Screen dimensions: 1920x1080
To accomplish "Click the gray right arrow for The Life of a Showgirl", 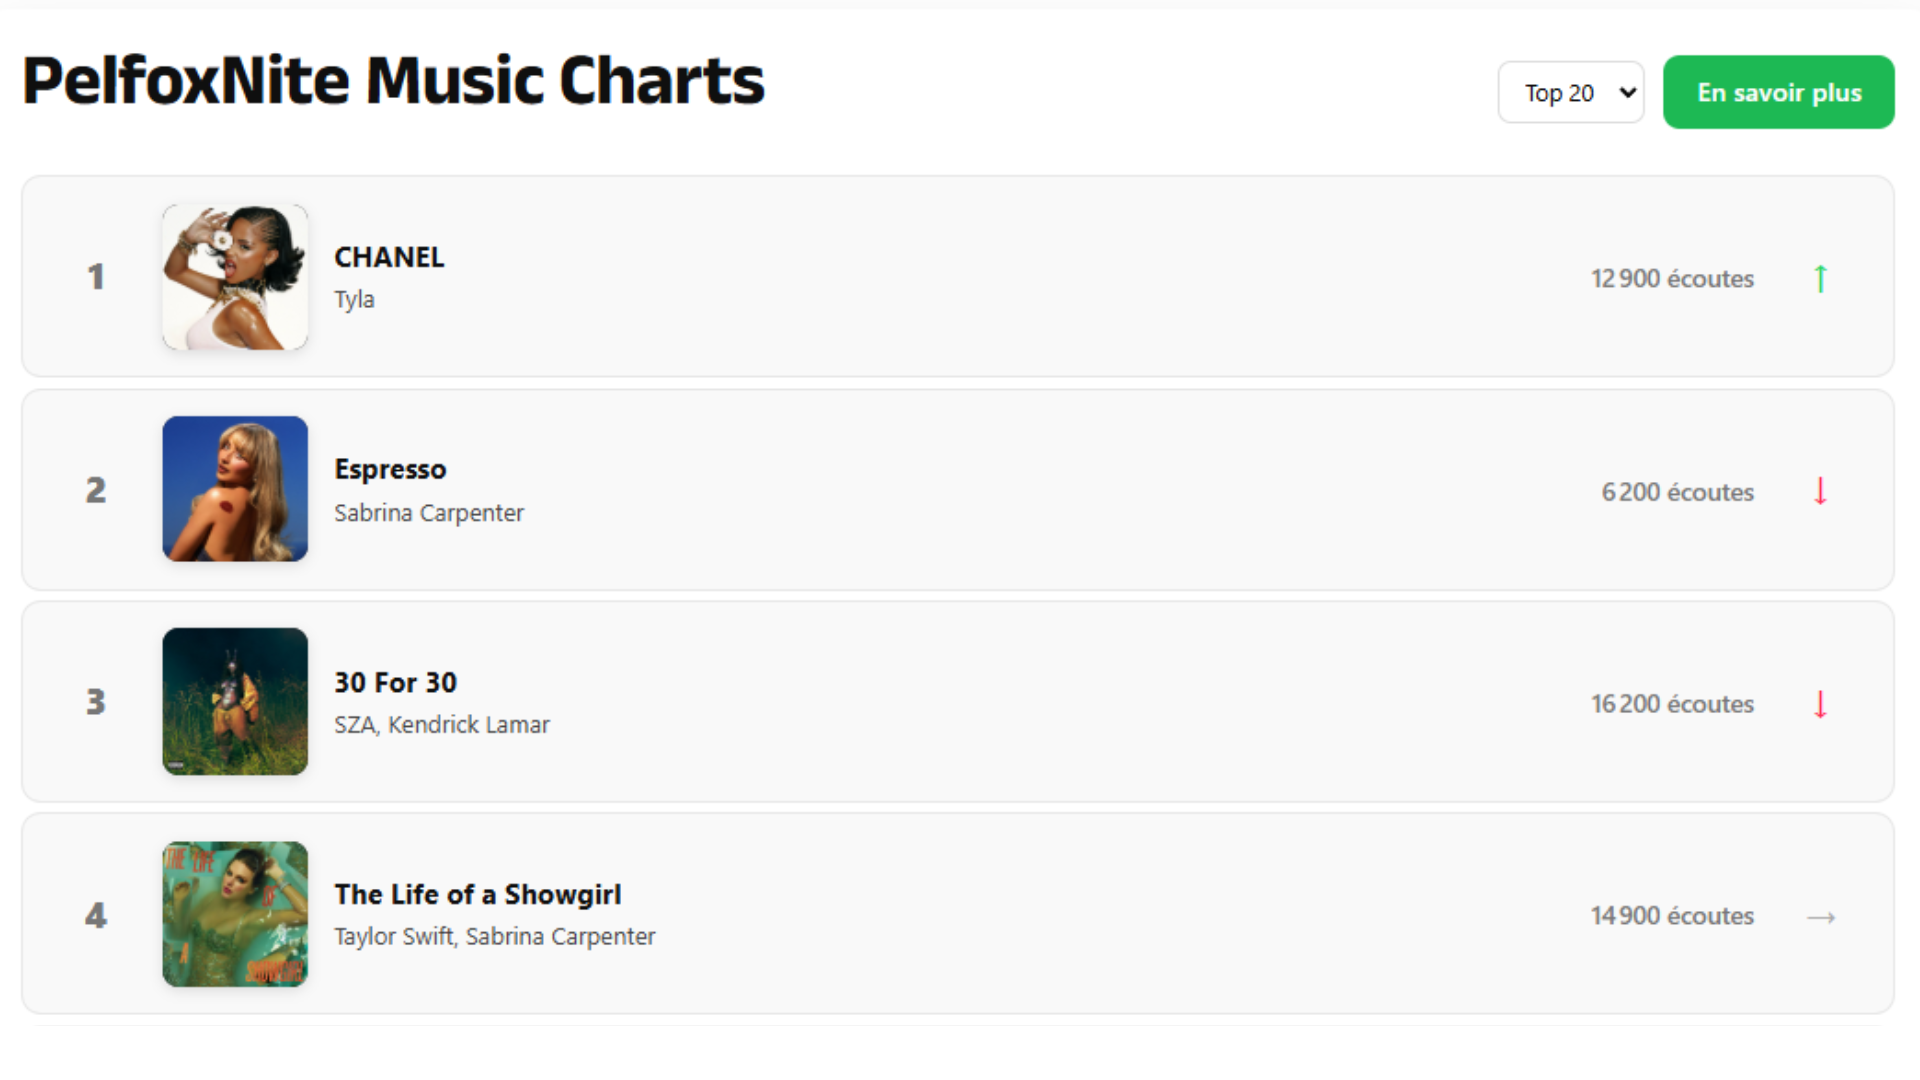I will [1822, 916].
